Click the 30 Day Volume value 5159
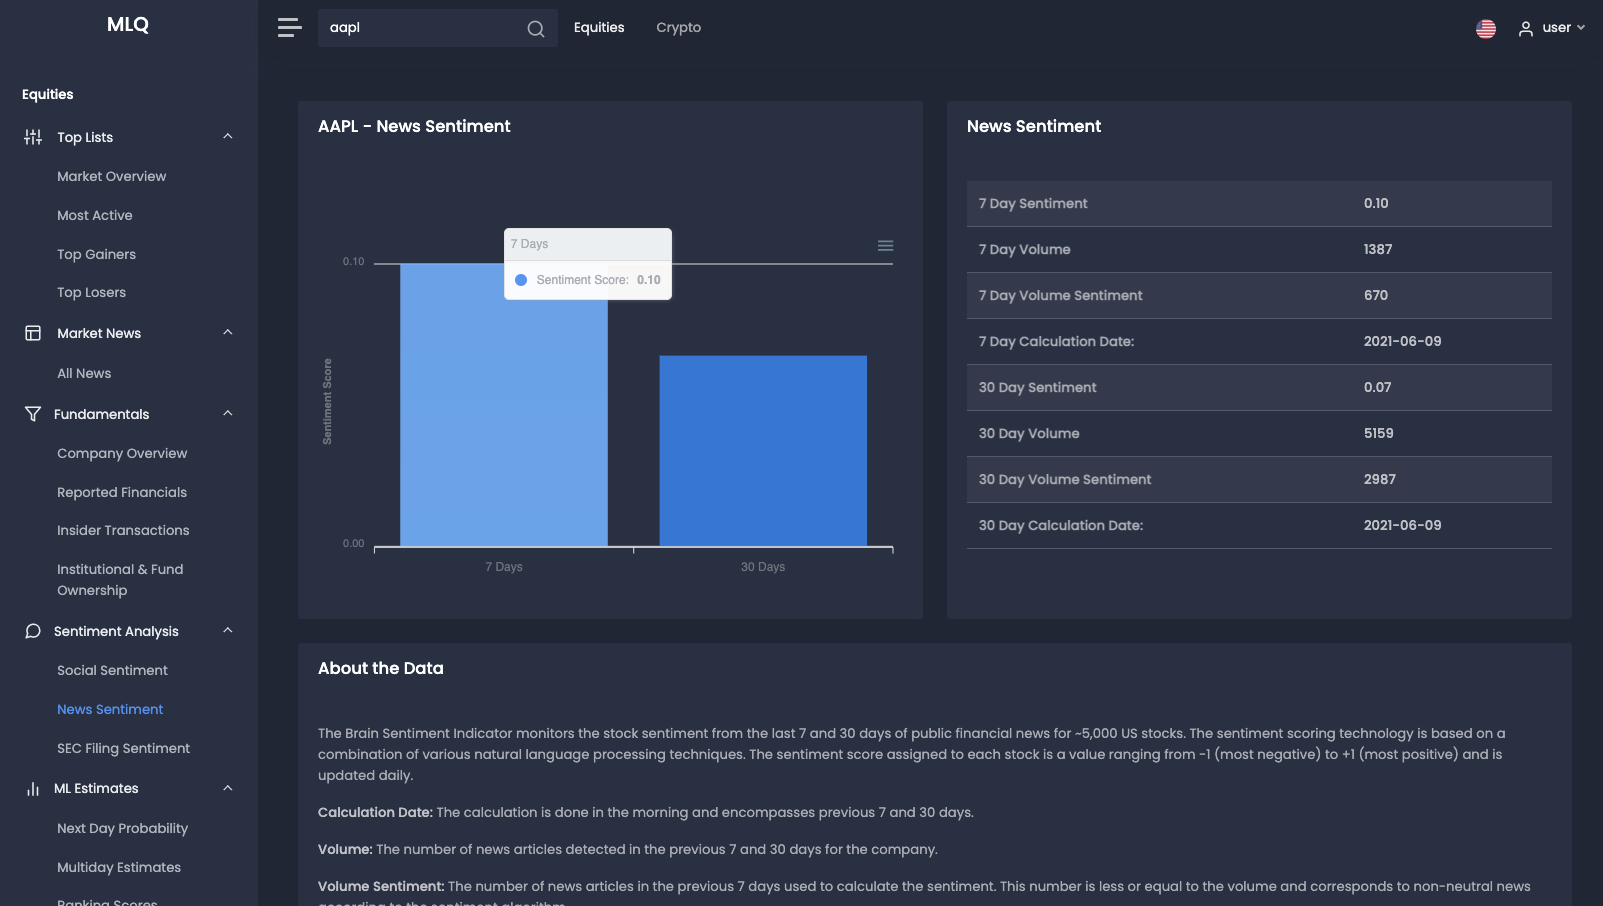1603x906 pixels. point(1379,433)
